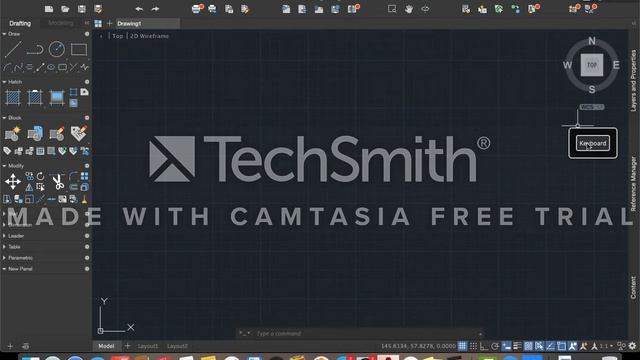Add a new drawing tab
This screenshot has width=640, height=360.
pos(109,24)
